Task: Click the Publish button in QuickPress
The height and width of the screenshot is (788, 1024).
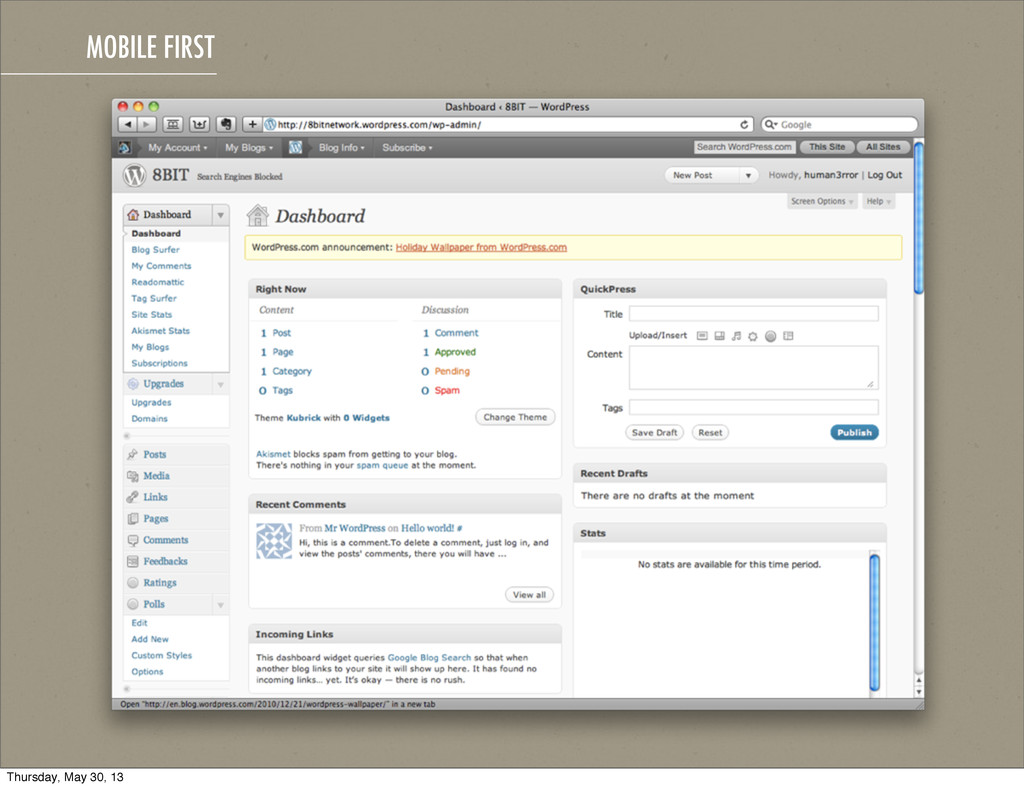Action: (x=854, y=432)
